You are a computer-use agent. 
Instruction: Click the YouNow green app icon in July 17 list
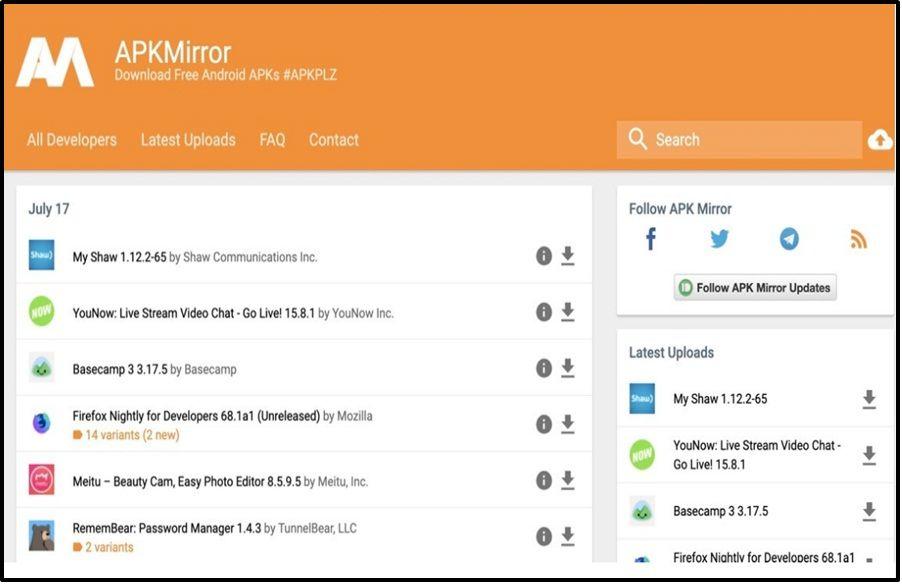pyautogui.click(x=41, y=311)
